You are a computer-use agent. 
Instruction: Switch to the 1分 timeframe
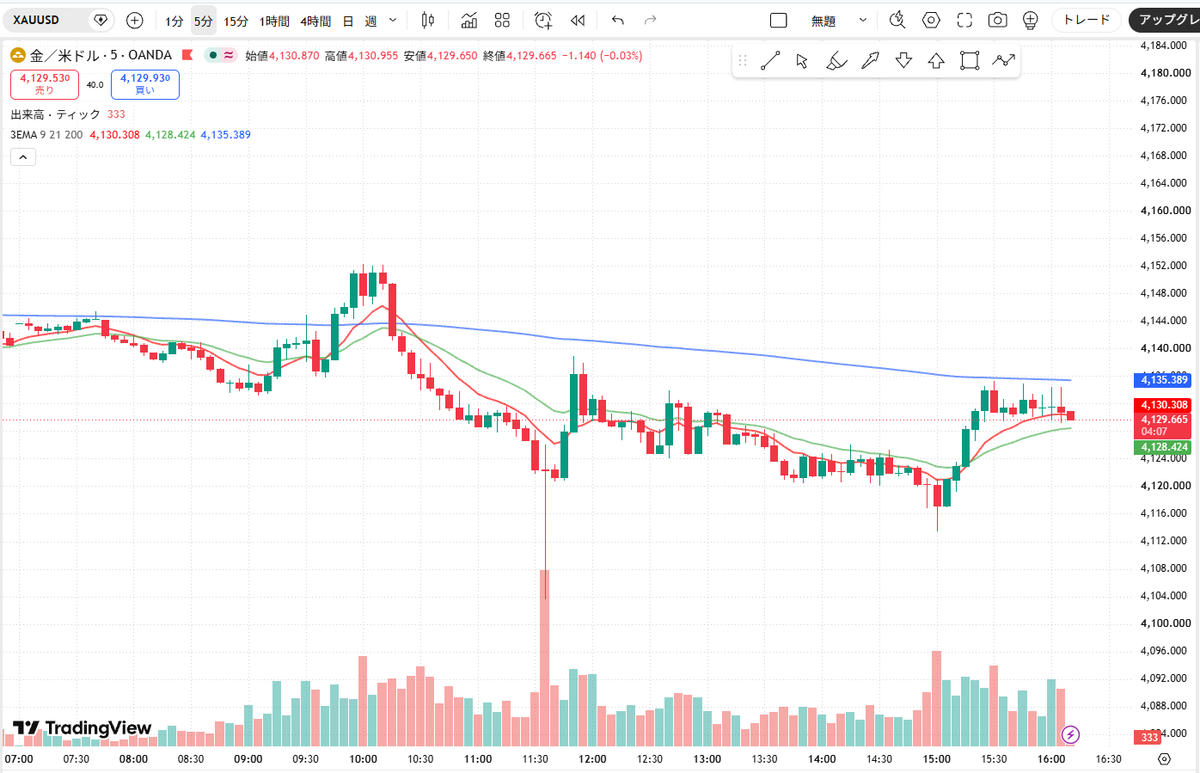click(x=174, y=20)
